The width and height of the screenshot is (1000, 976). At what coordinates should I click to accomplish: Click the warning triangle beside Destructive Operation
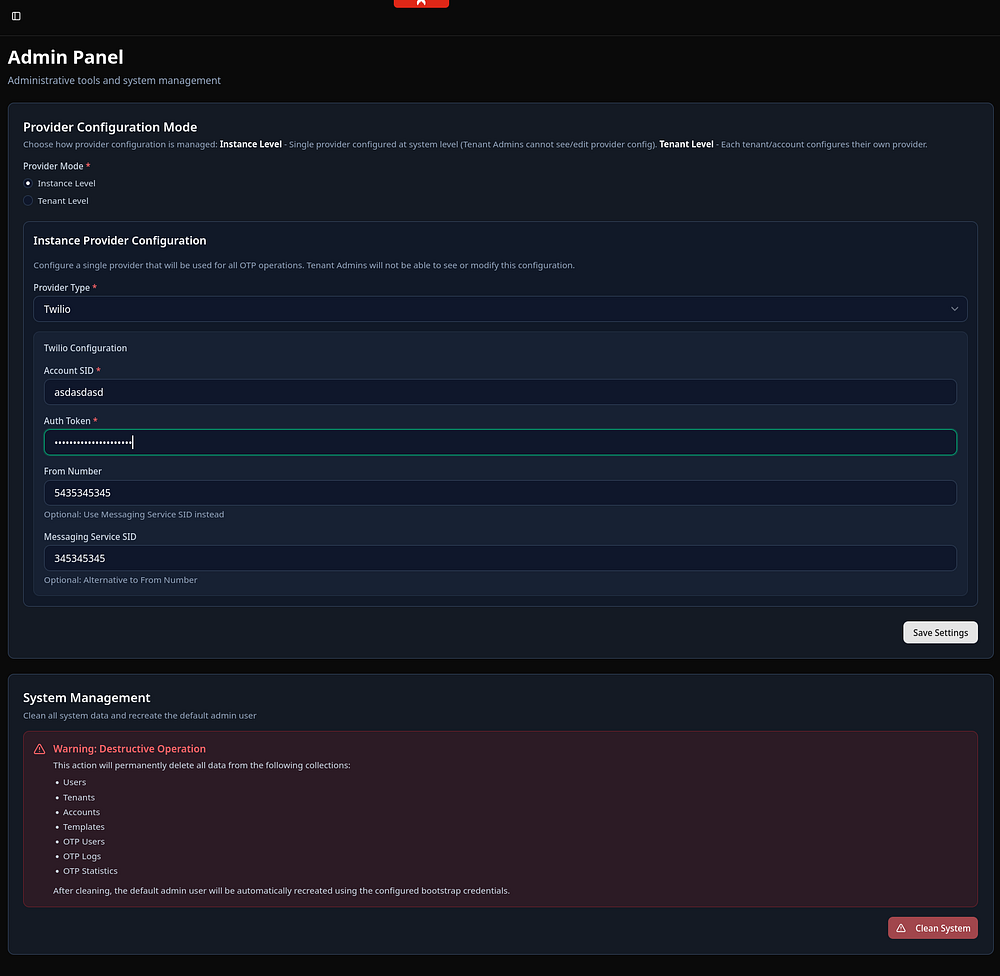pos(40,749)
